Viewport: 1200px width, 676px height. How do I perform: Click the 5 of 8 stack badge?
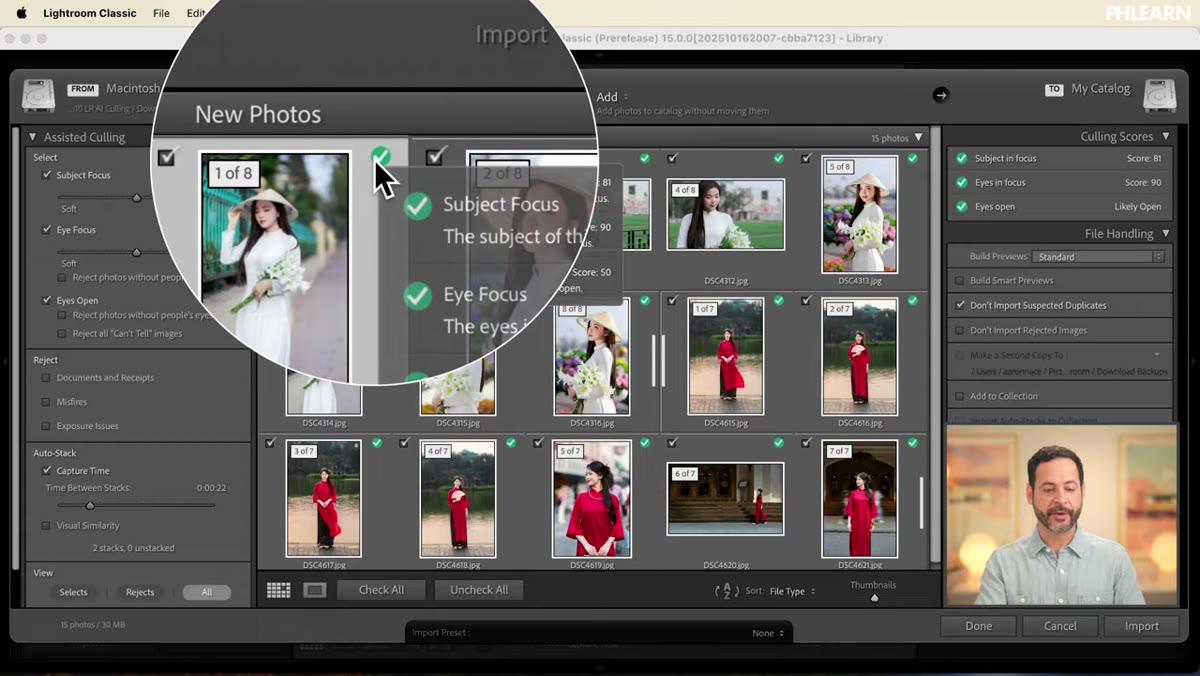839,167
